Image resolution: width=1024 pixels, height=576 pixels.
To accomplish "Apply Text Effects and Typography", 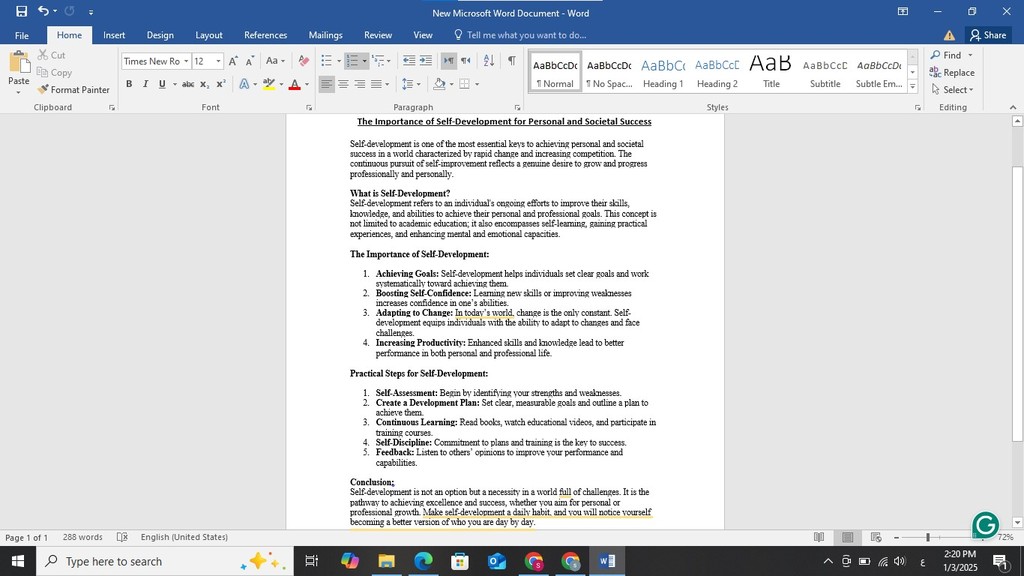I will pos(244,84).
